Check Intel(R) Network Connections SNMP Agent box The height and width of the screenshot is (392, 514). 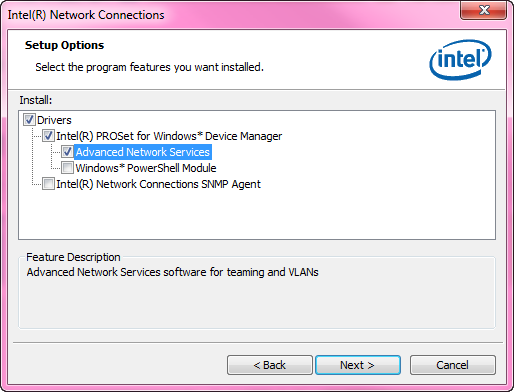pos(48,184)
